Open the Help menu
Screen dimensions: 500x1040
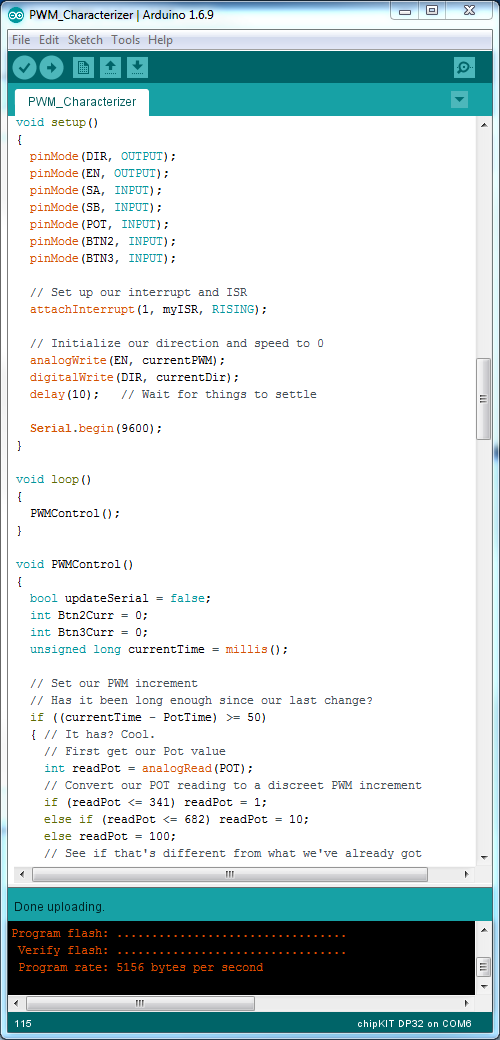coord(160,40)
